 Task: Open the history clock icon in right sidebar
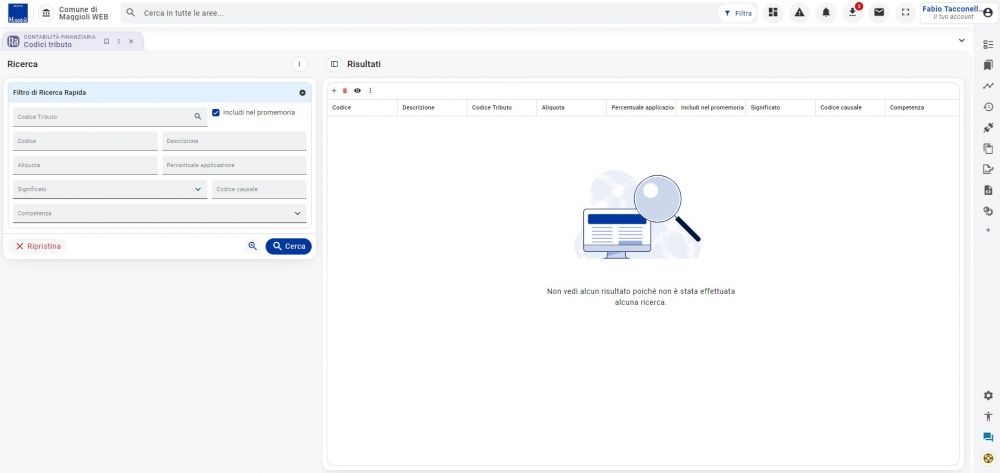coord(988,107)
